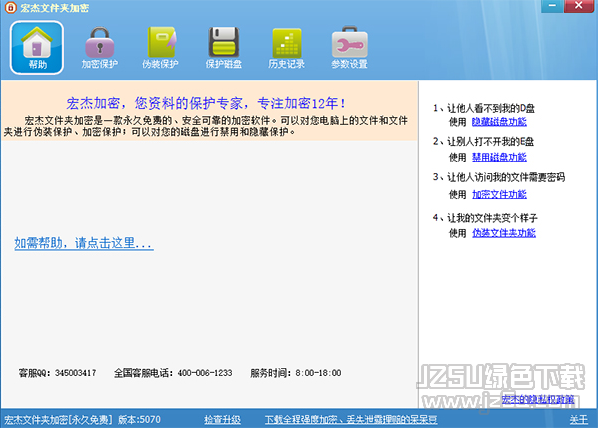Click the 检查升级 link in the status bar

coord(222,420)
